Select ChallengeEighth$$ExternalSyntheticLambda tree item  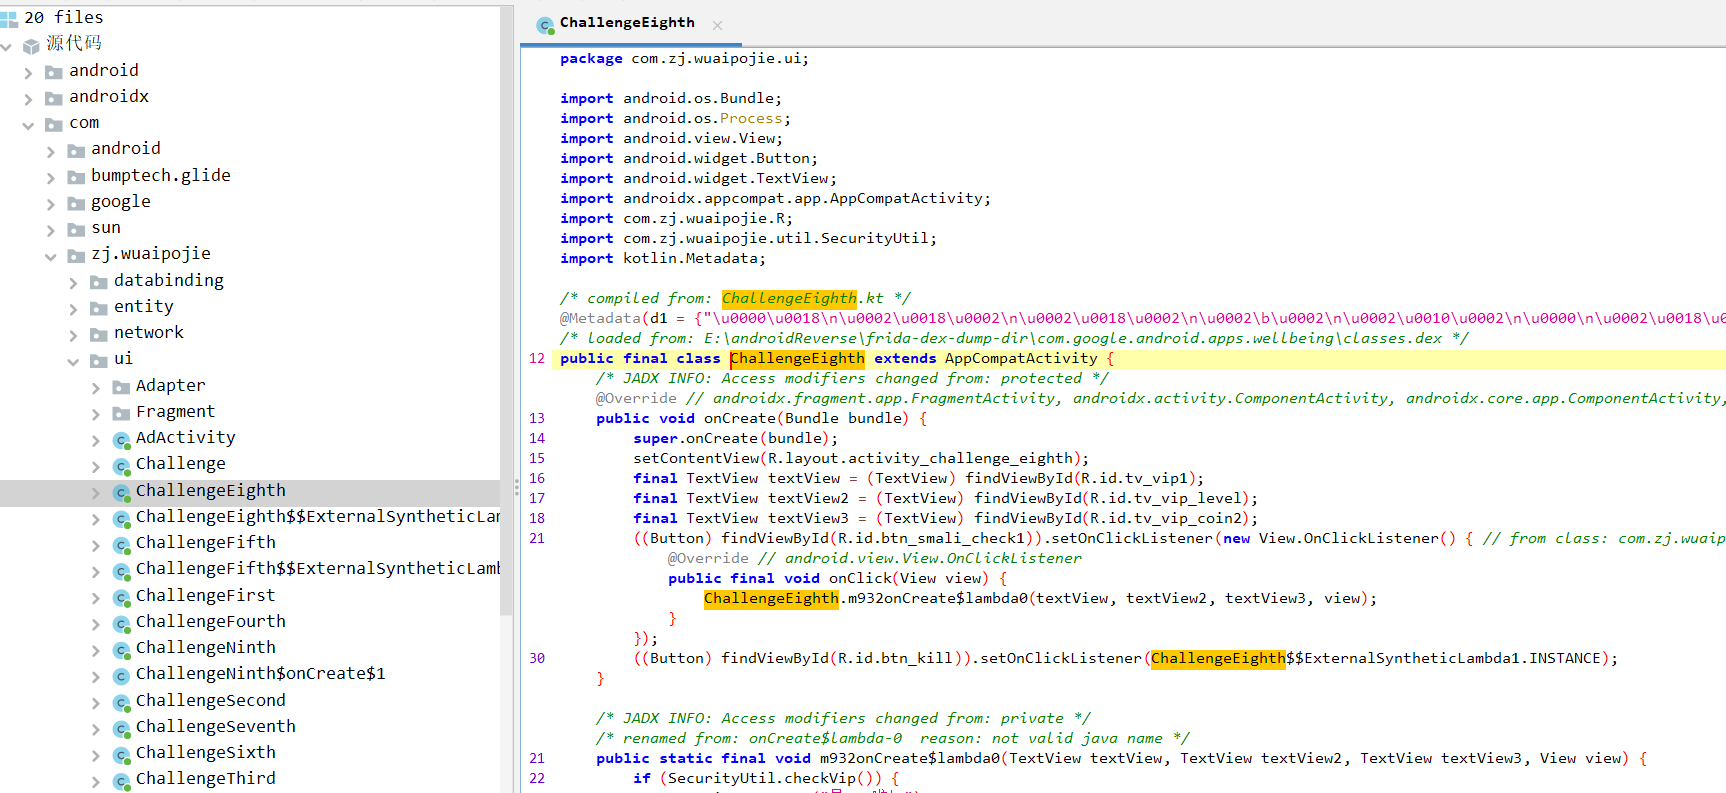318,517
